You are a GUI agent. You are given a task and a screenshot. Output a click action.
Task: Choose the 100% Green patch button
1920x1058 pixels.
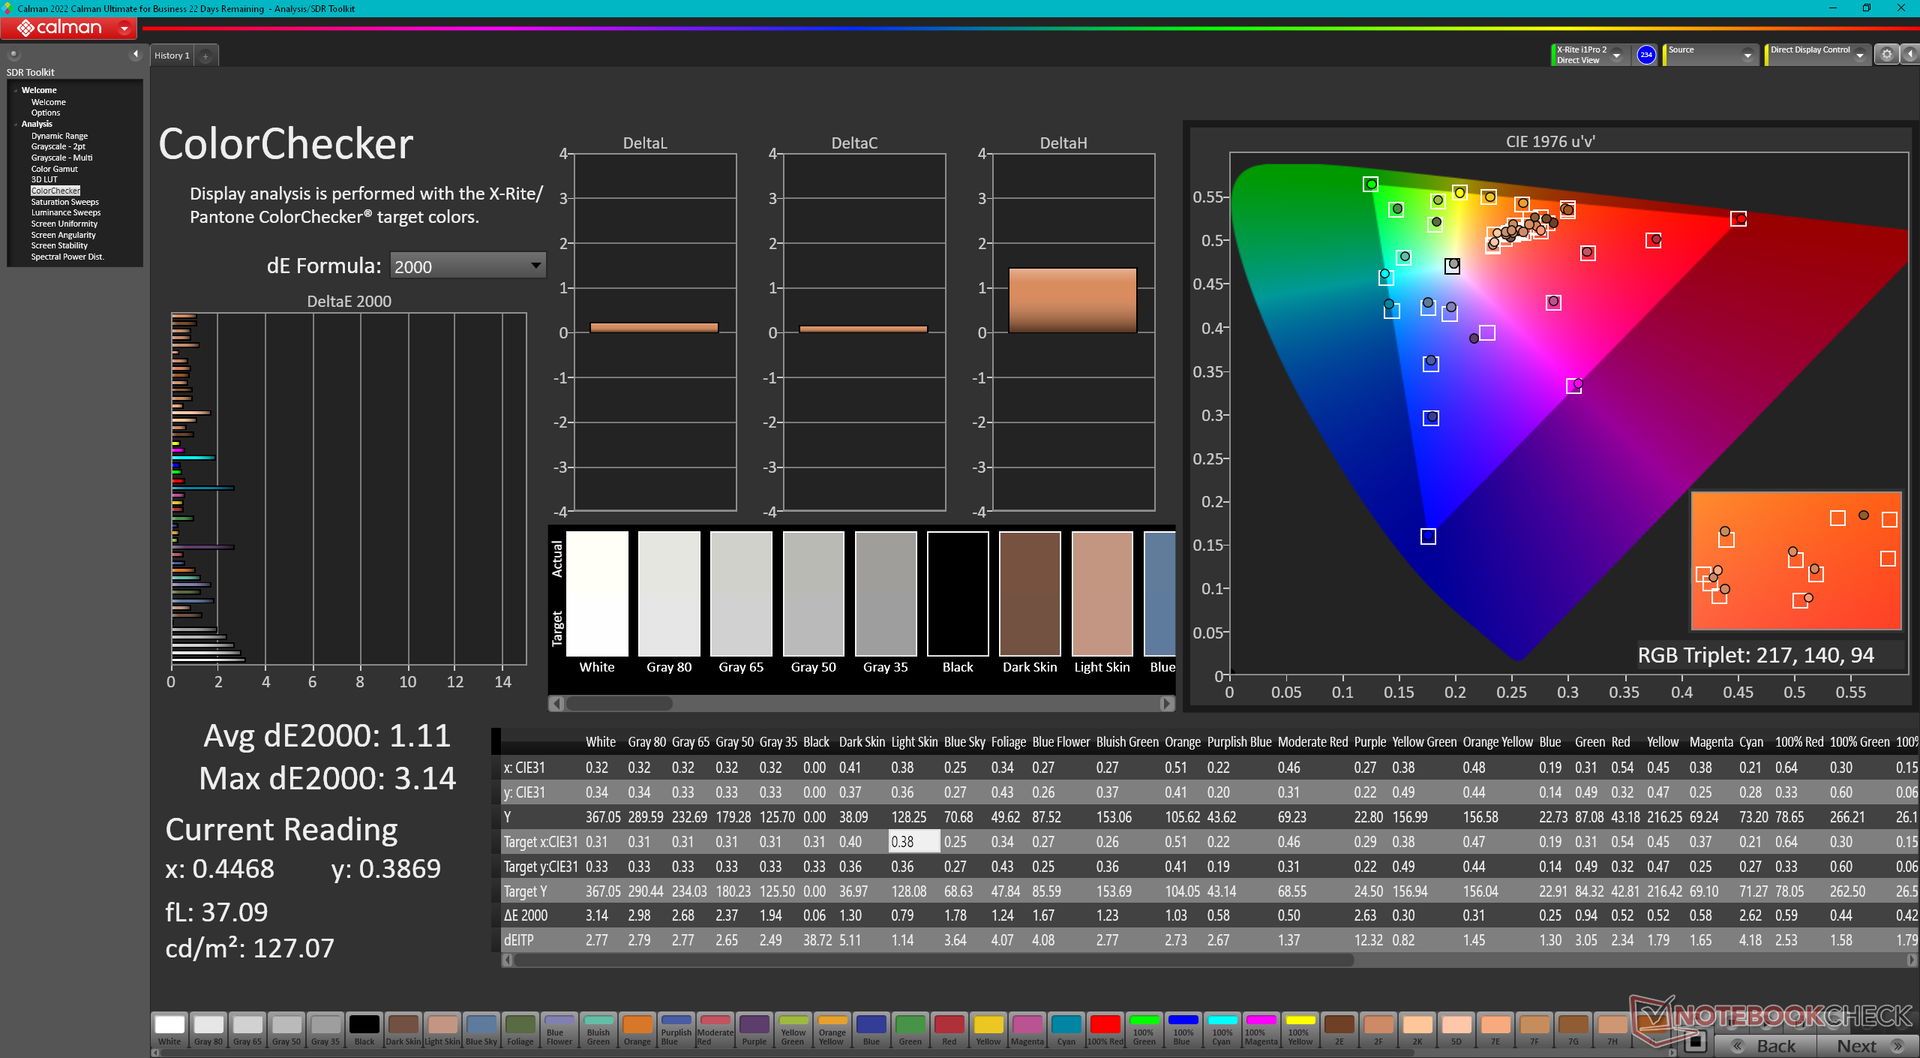click(x=1144, y=1030)
